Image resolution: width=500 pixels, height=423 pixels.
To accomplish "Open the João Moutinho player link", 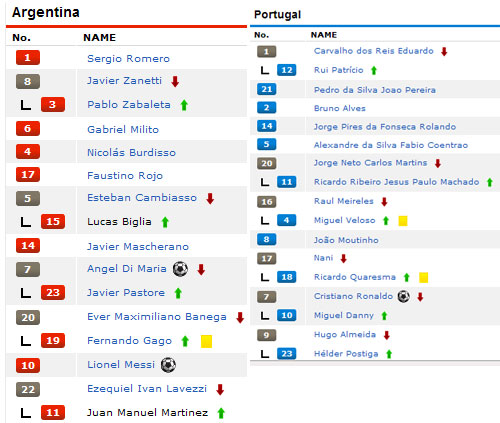I will pos(346,240).
